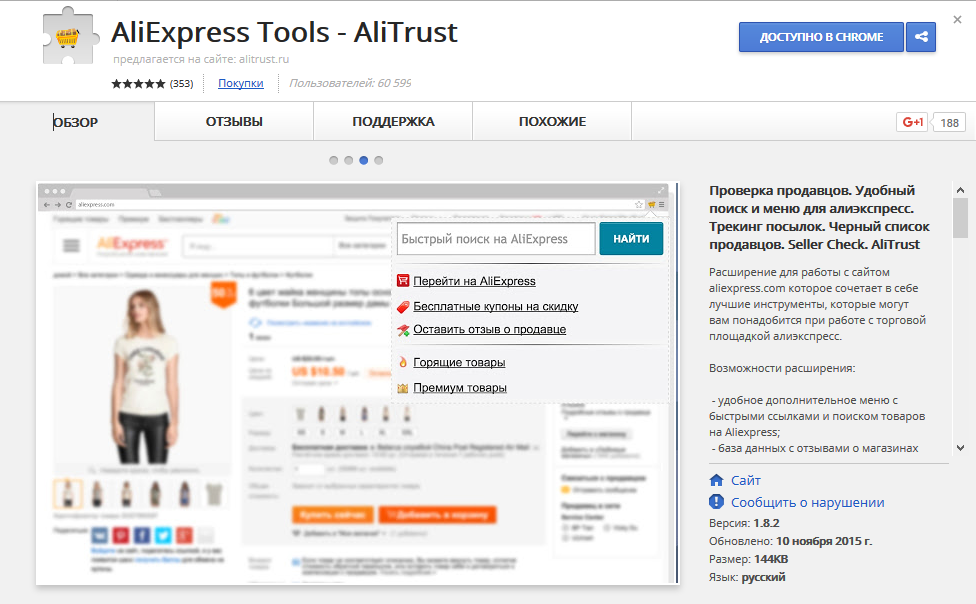976x604 pixels.
Task: Click the description scrollbar thumb
Action: [960, 218]
